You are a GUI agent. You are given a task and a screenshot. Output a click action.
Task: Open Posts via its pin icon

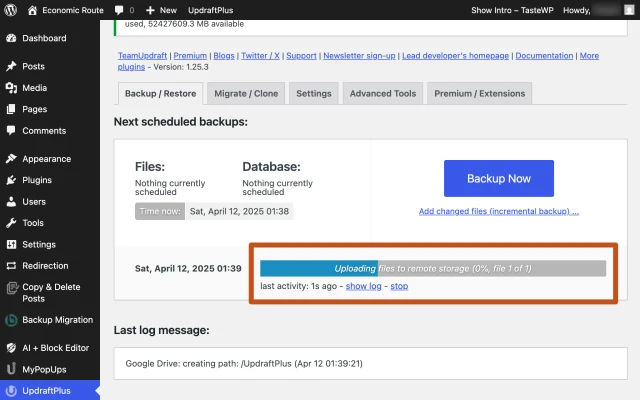(x=11, y=66)
